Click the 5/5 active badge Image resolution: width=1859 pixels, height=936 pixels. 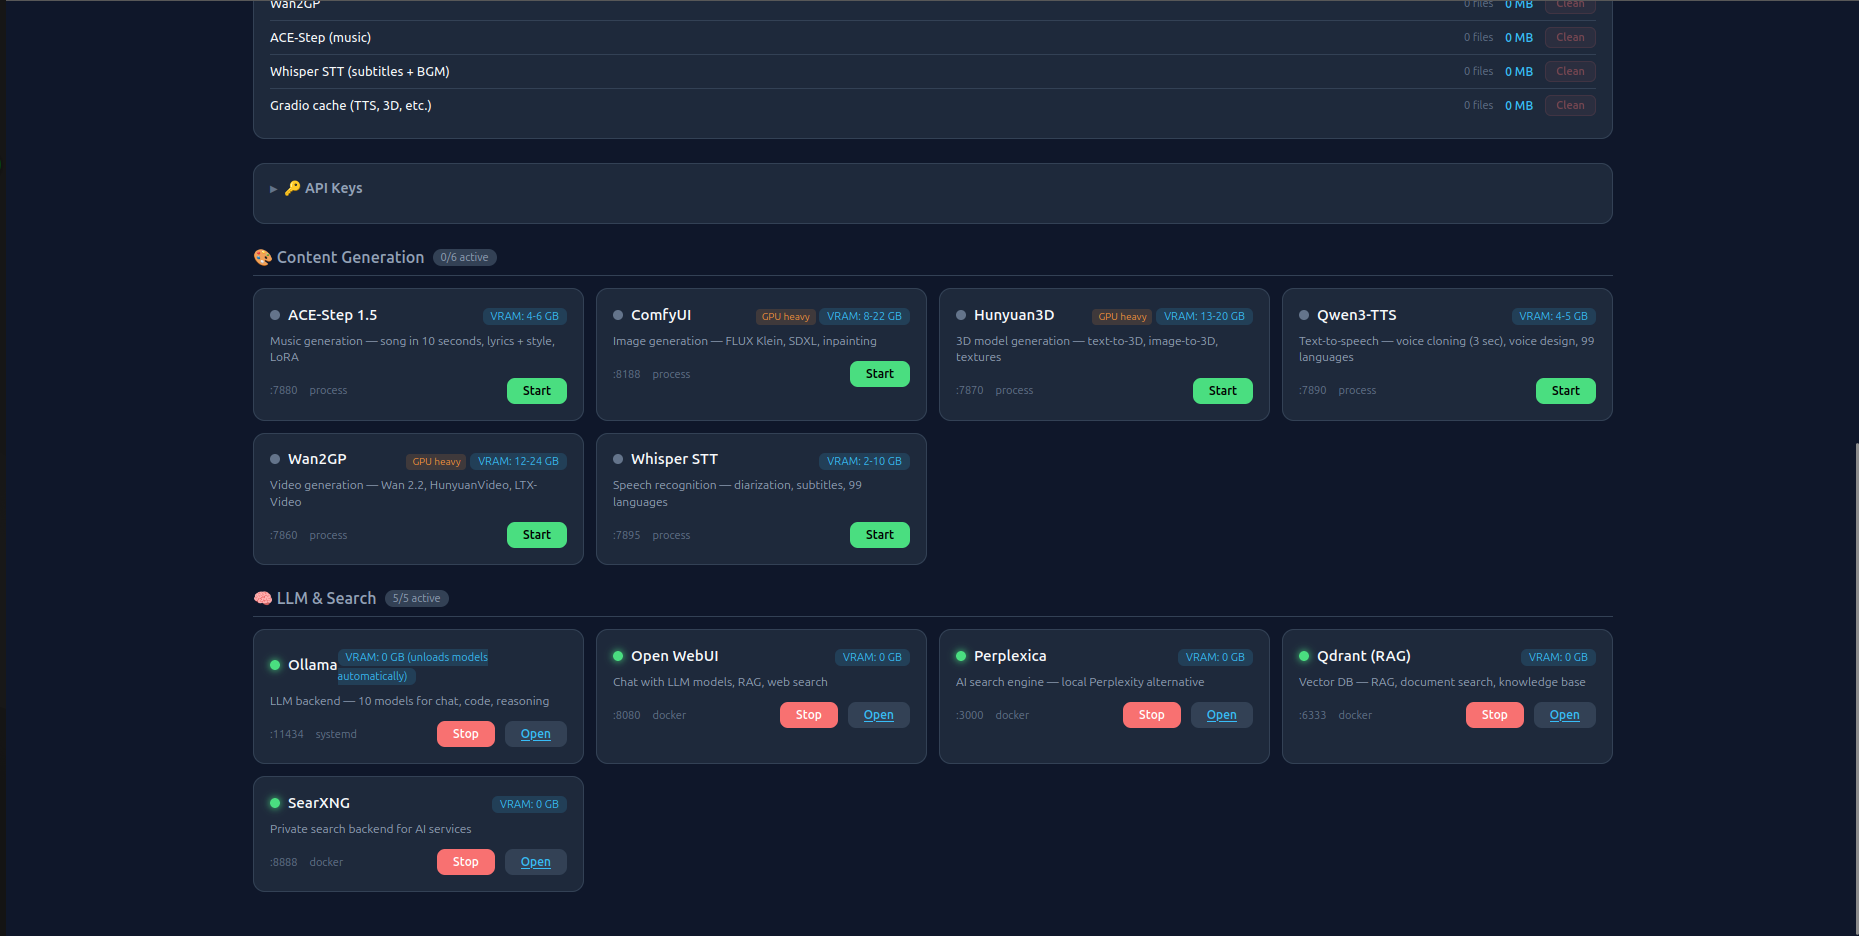pyautogui.click(x=417, y=599)
